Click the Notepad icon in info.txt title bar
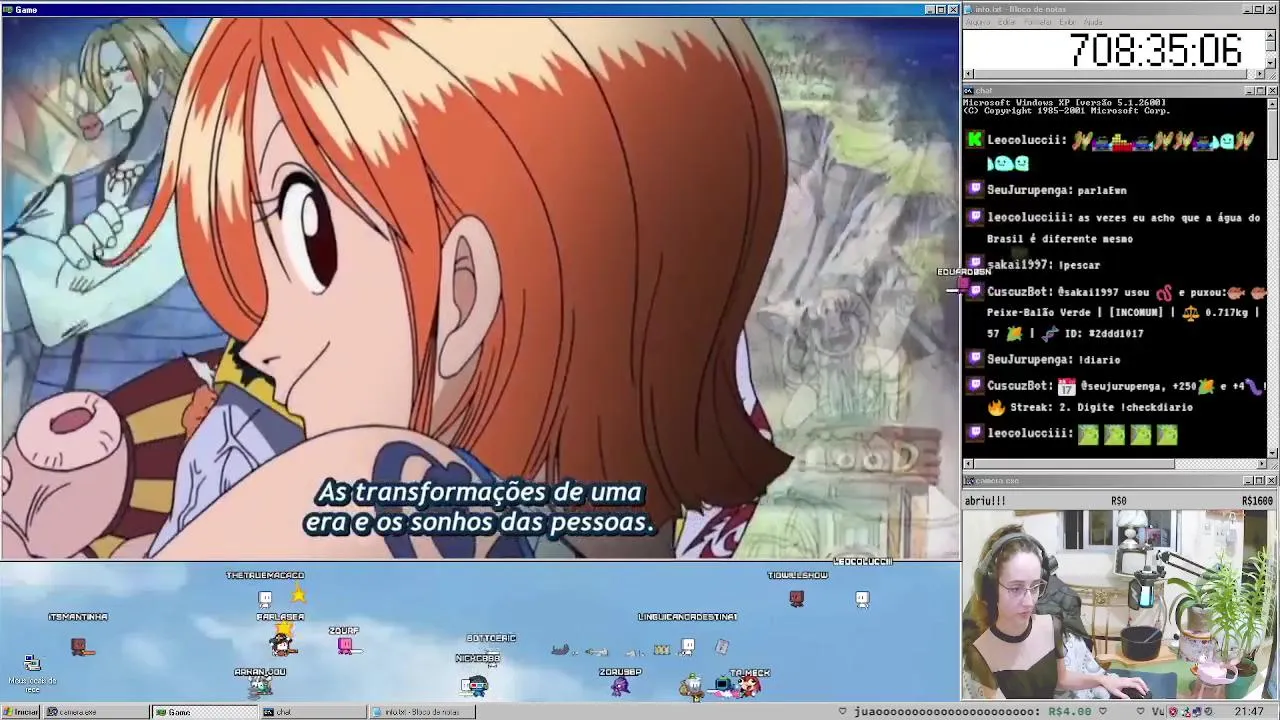 969,9
